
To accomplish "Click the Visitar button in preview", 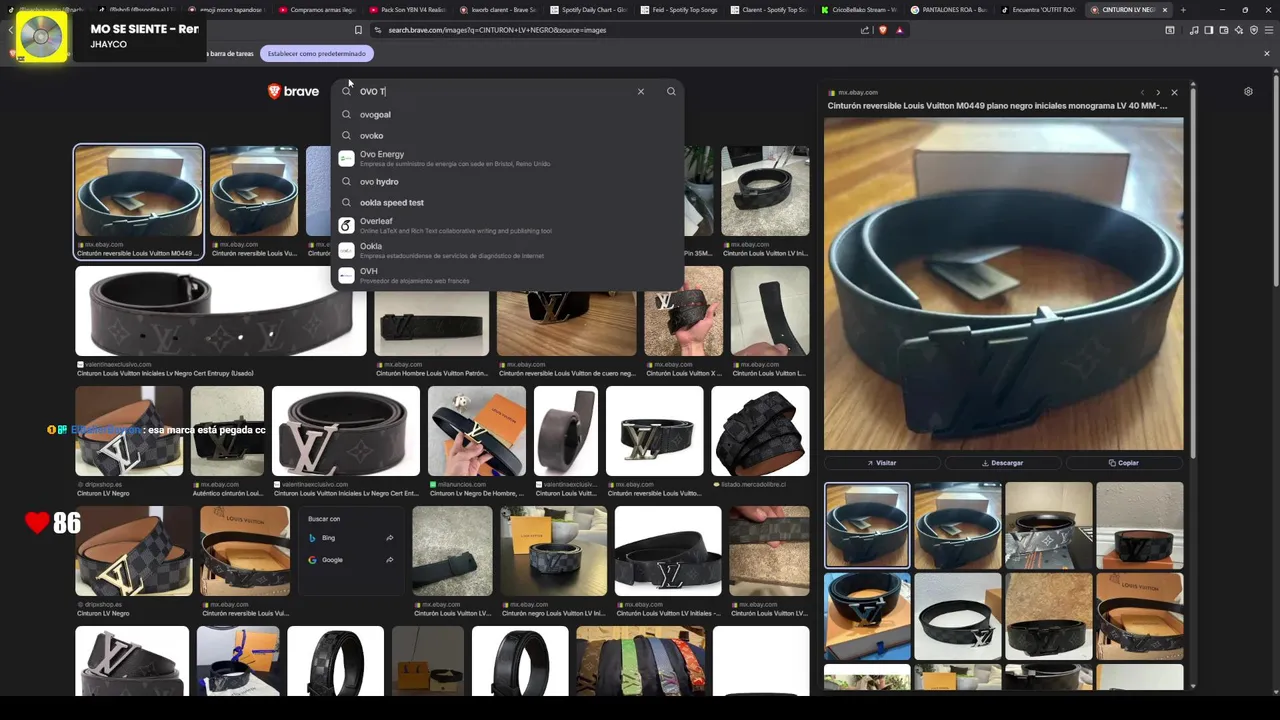I will (x=881, y=463).
